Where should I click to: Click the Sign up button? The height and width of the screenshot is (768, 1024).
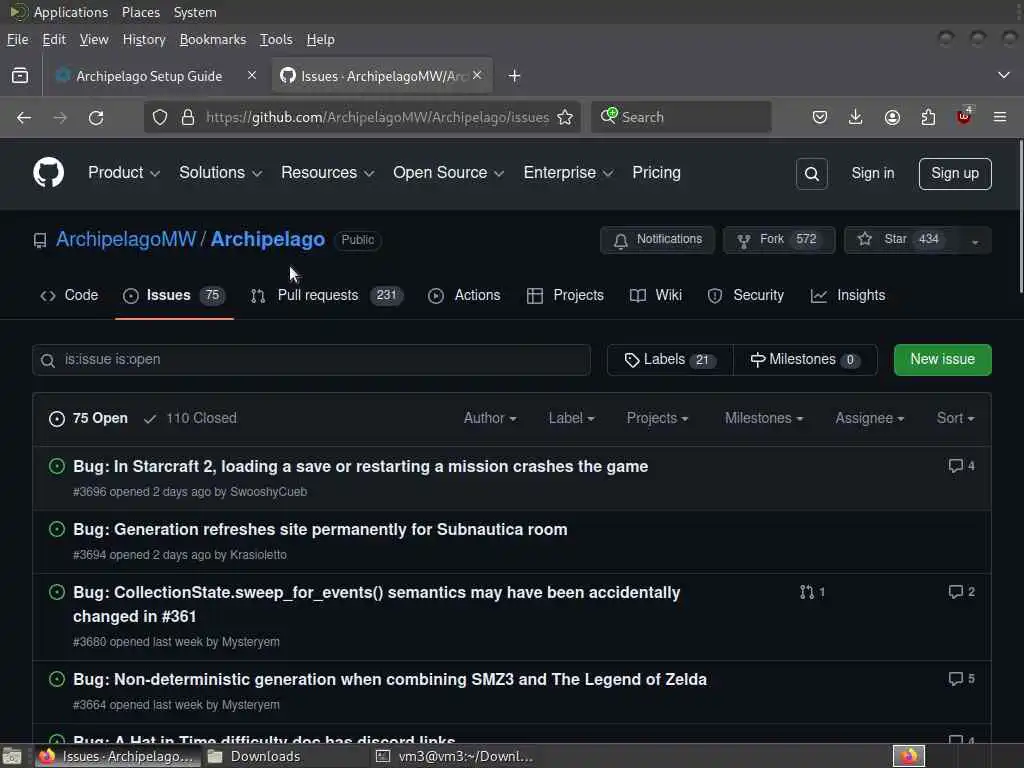tap(955, 174)
